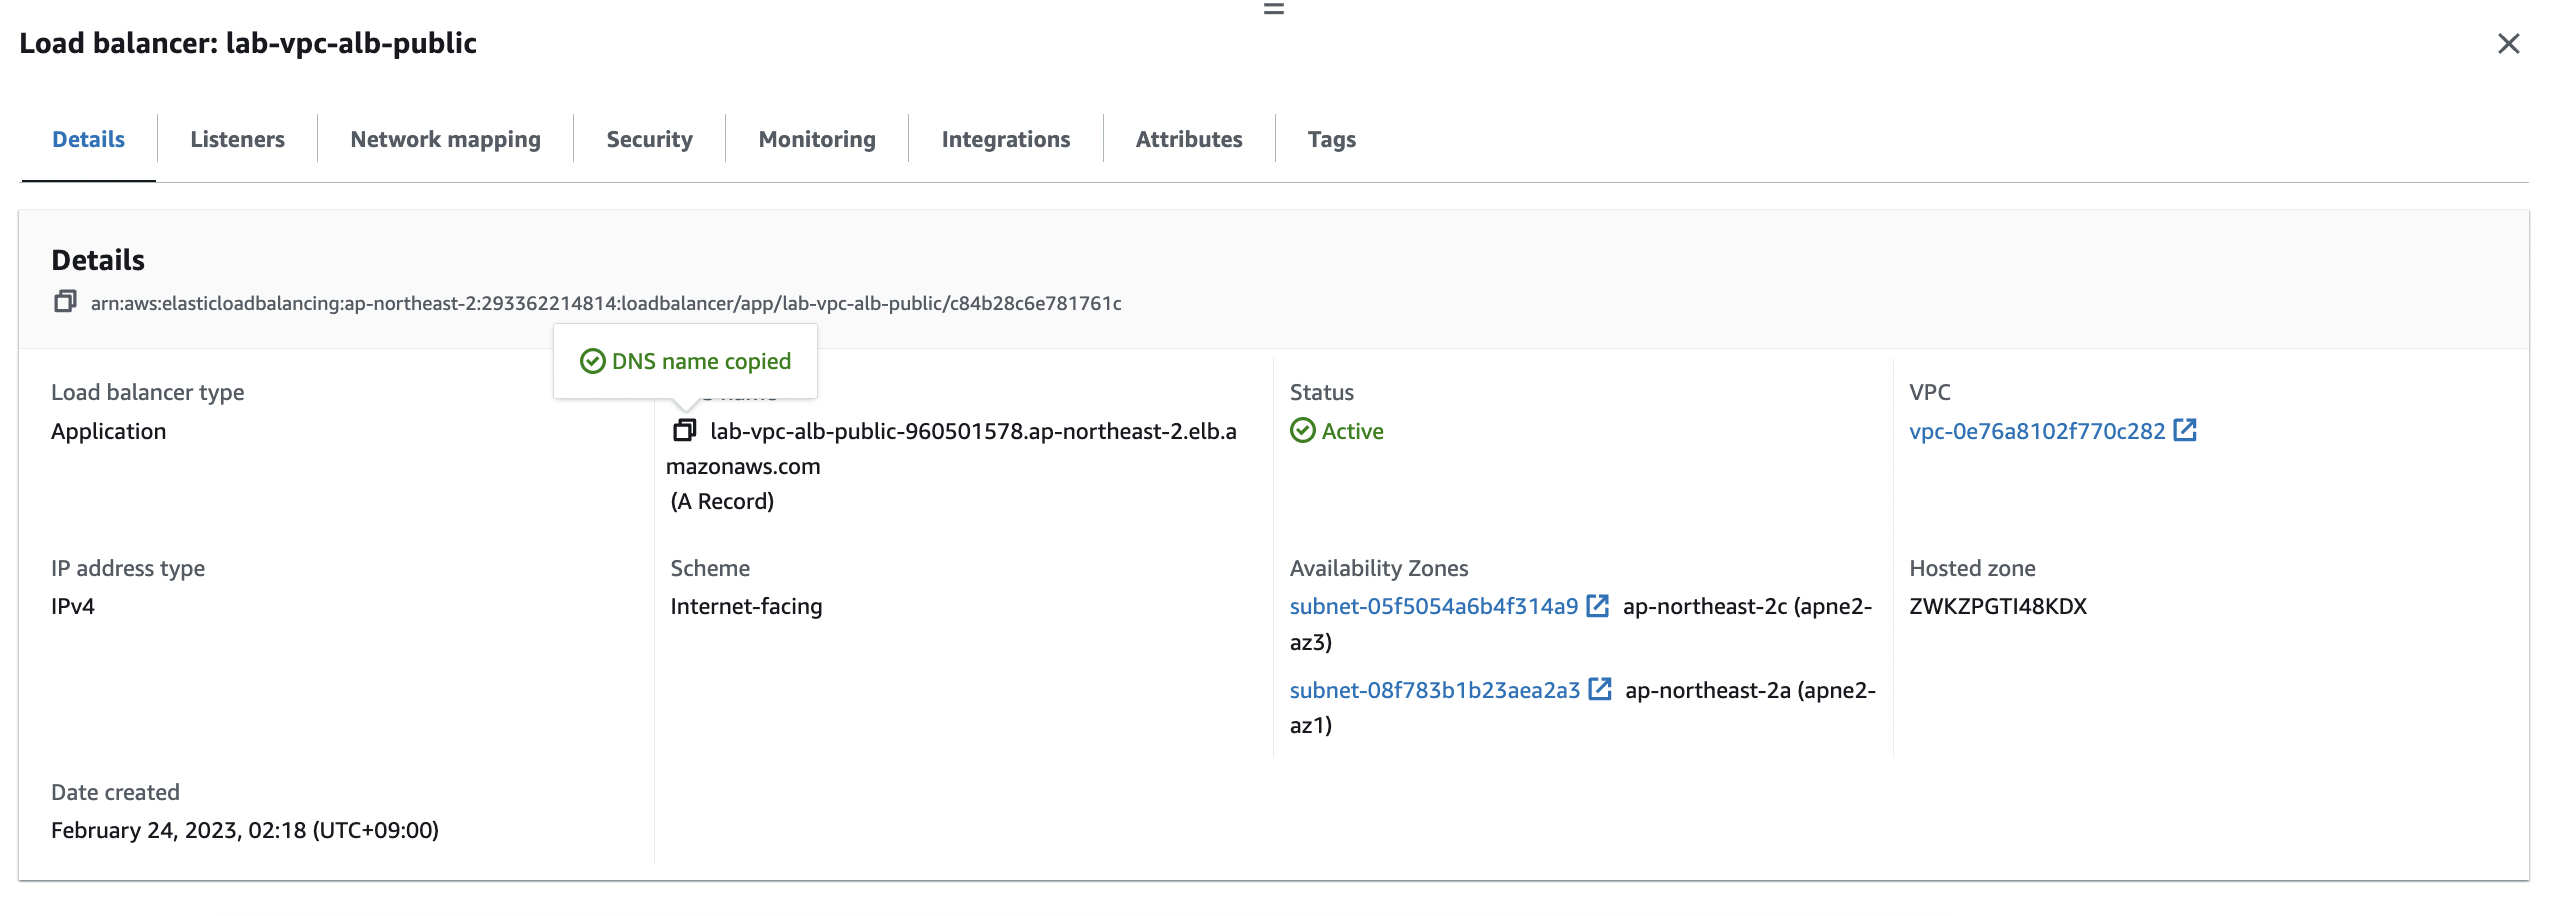Screen dimensions: 2554x916
Task: Click the DNS name copied notification
Action: tap(685, 361)
